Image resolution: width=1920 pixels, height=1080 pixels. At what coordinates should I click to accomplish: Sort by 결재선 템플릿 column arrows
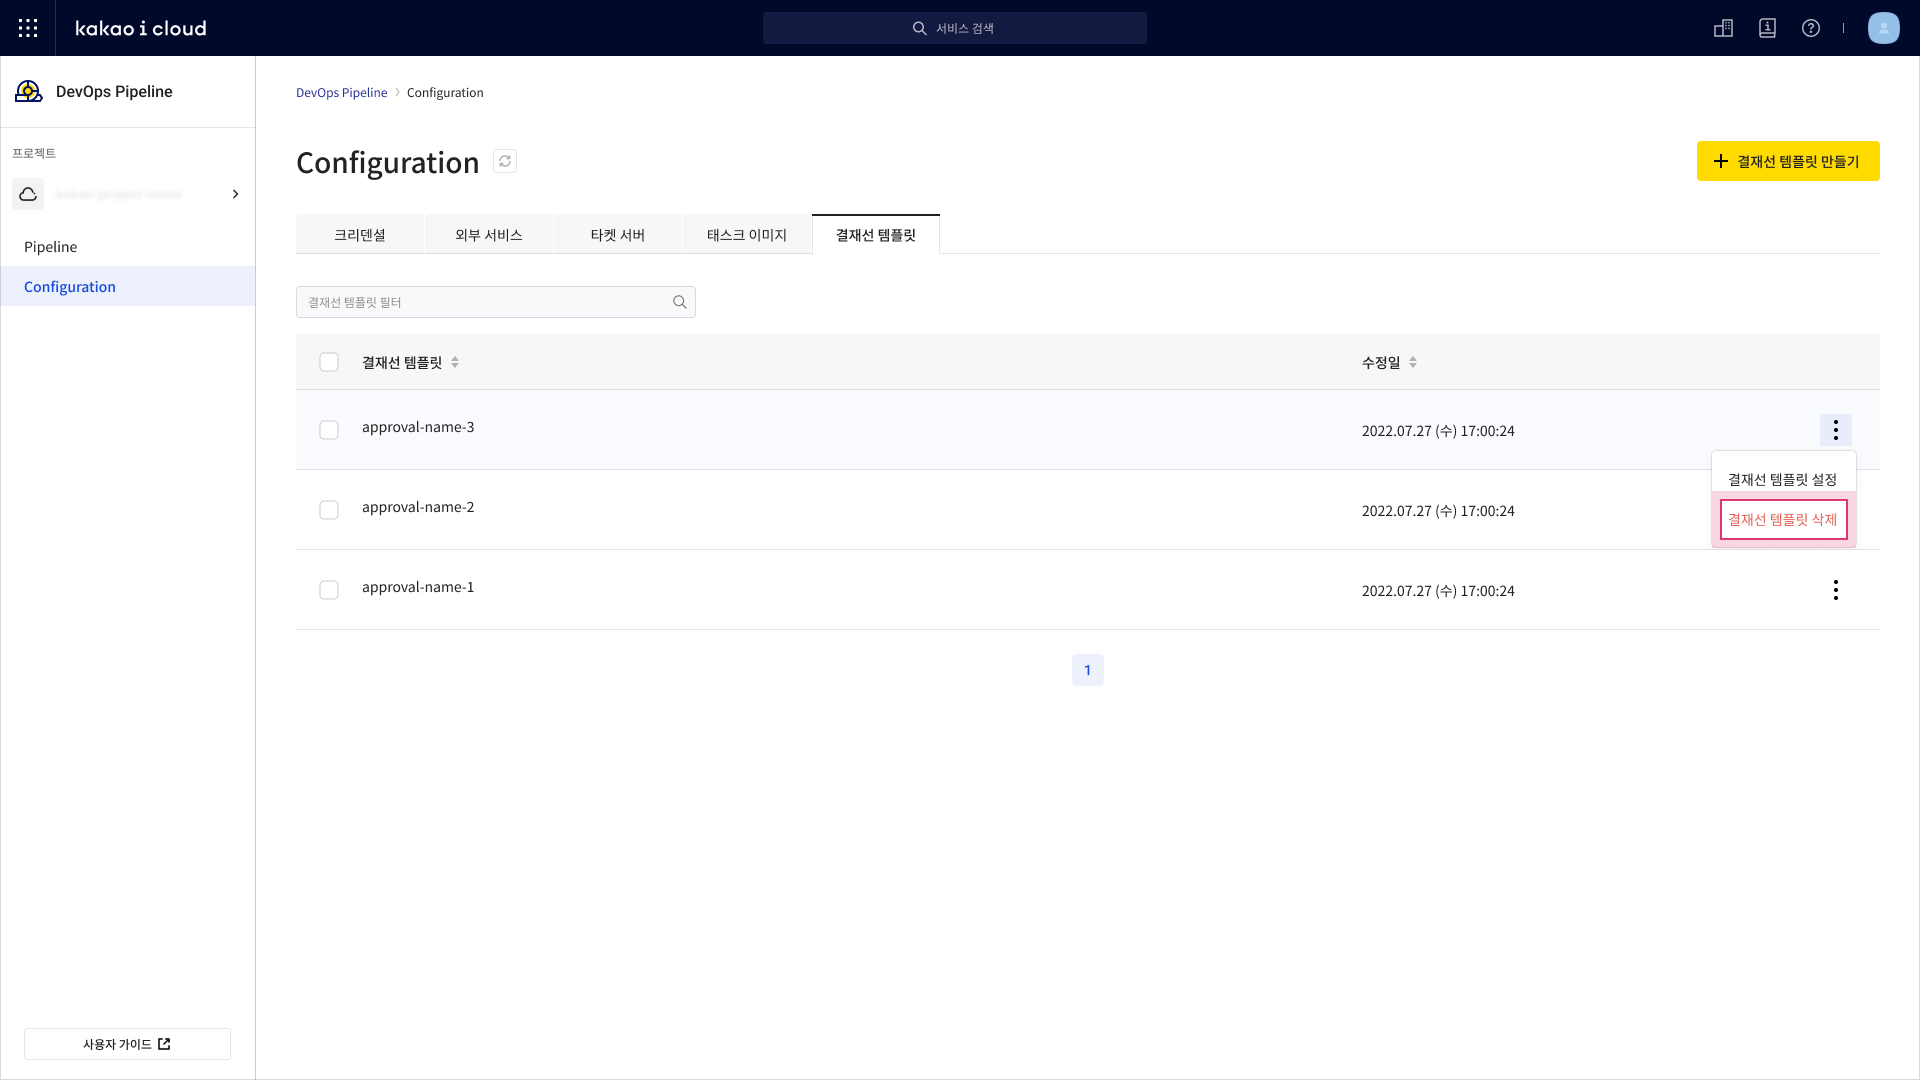(x=455, y=362)
